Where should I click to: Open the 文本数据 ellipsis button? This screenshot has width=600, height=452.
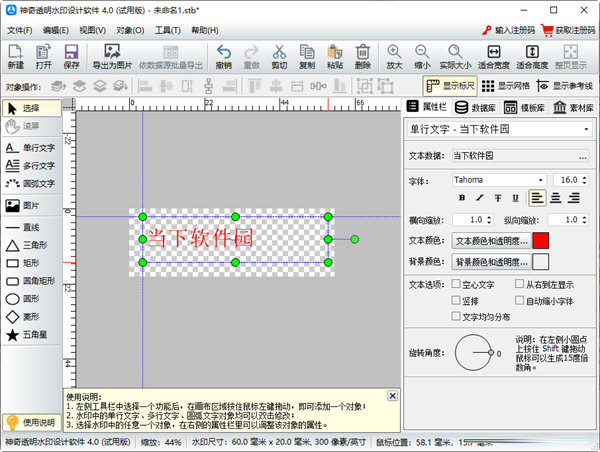pyautogui.click(x=582, y=156)
